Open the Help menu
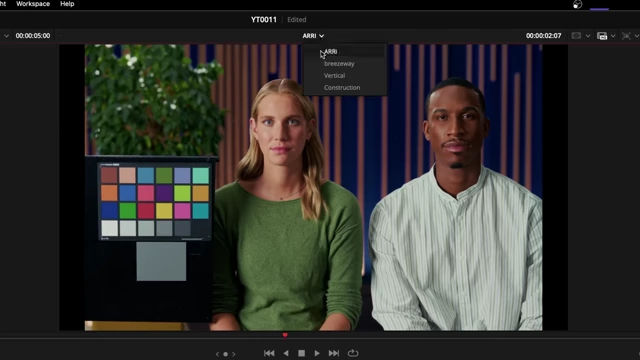640x360 pixels. point(67,4)
